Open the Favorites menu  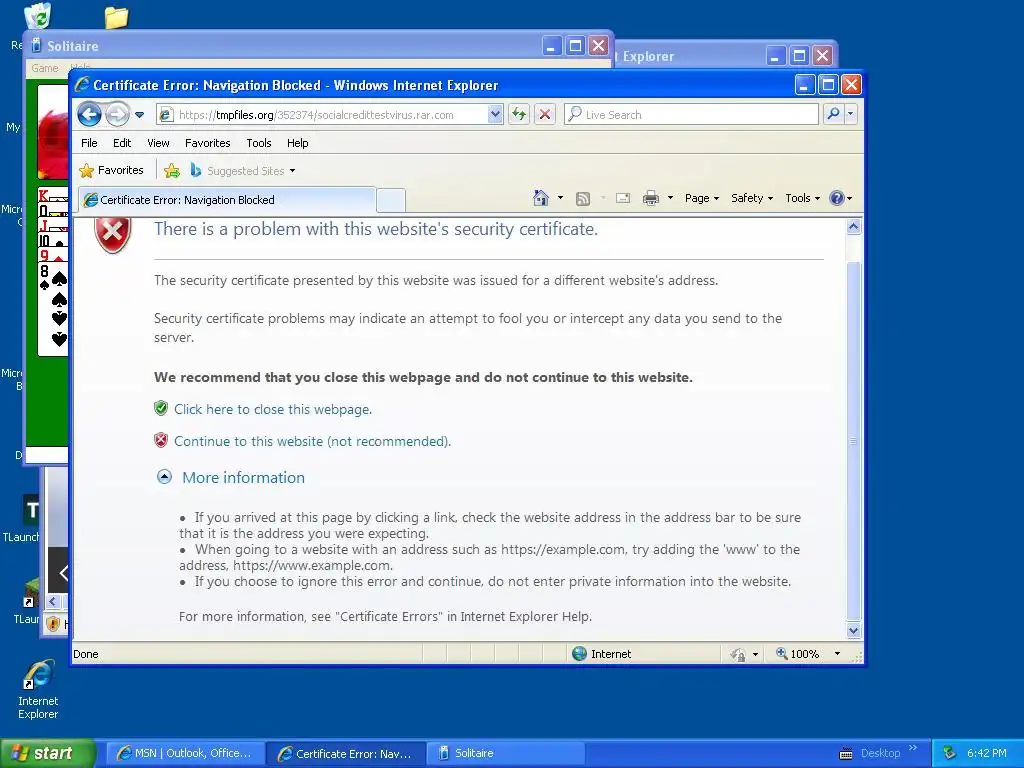(208, 143)
